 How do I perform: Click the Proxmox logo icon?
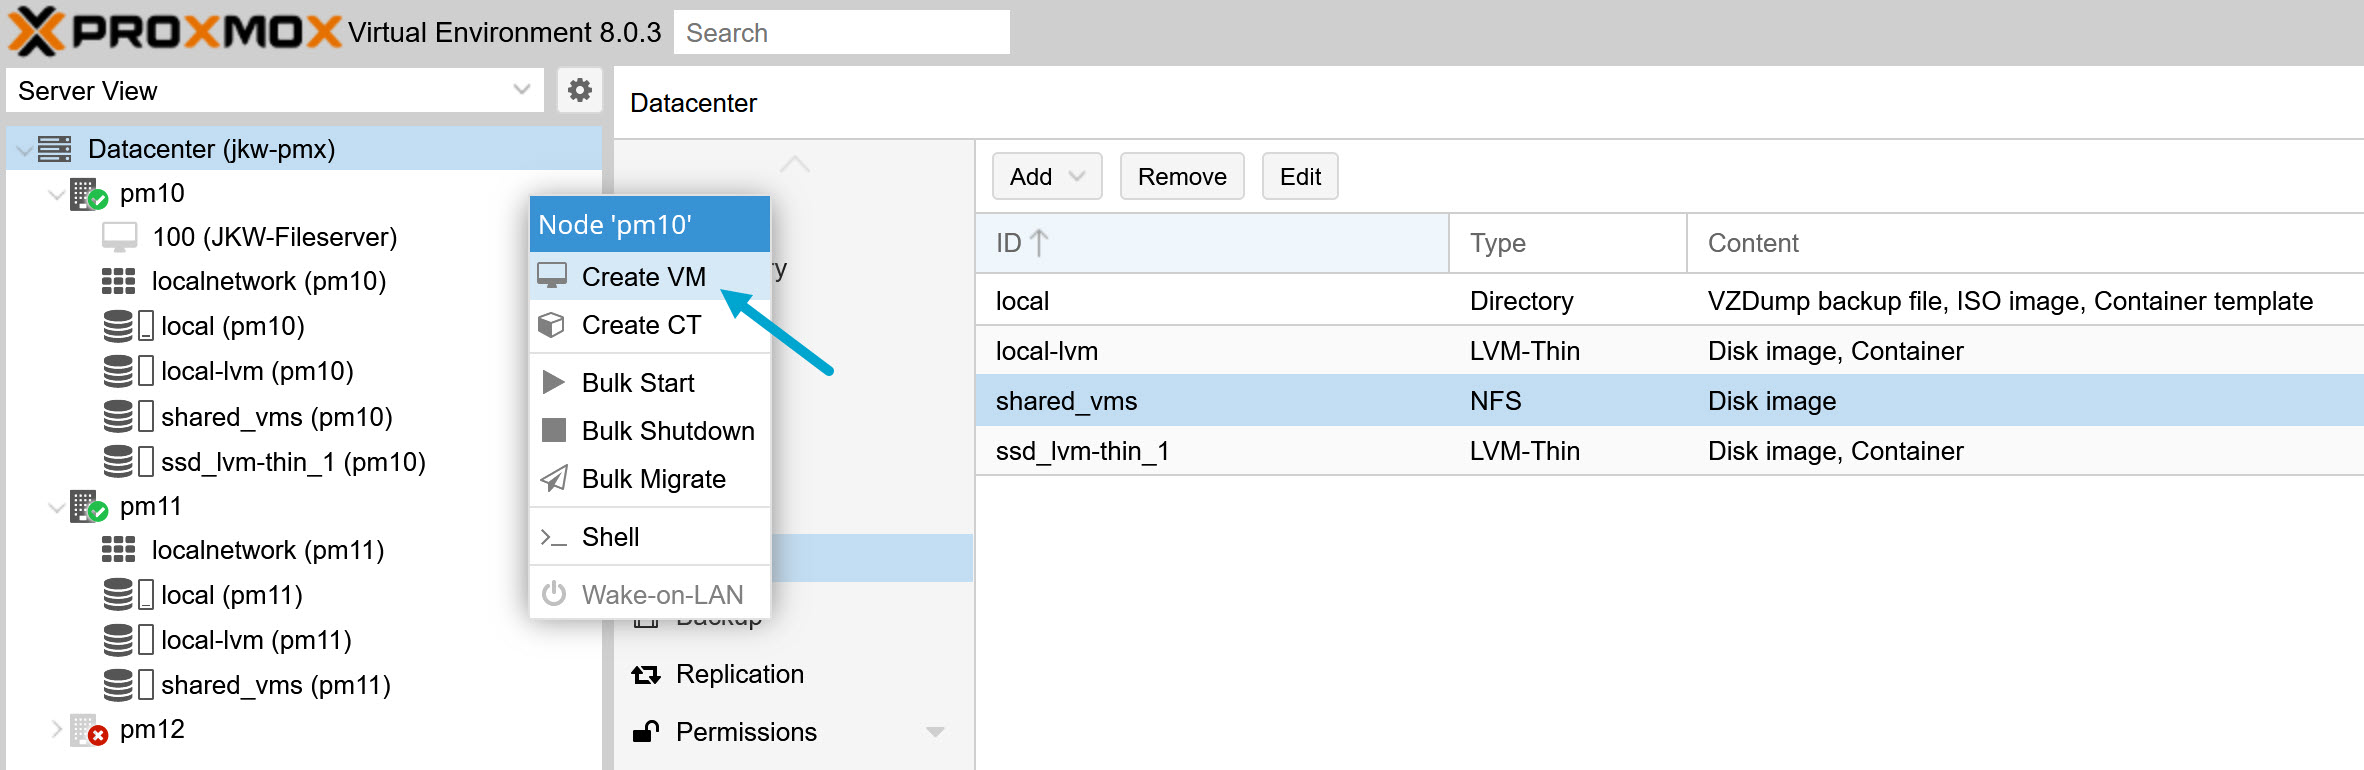pos(36,32)
